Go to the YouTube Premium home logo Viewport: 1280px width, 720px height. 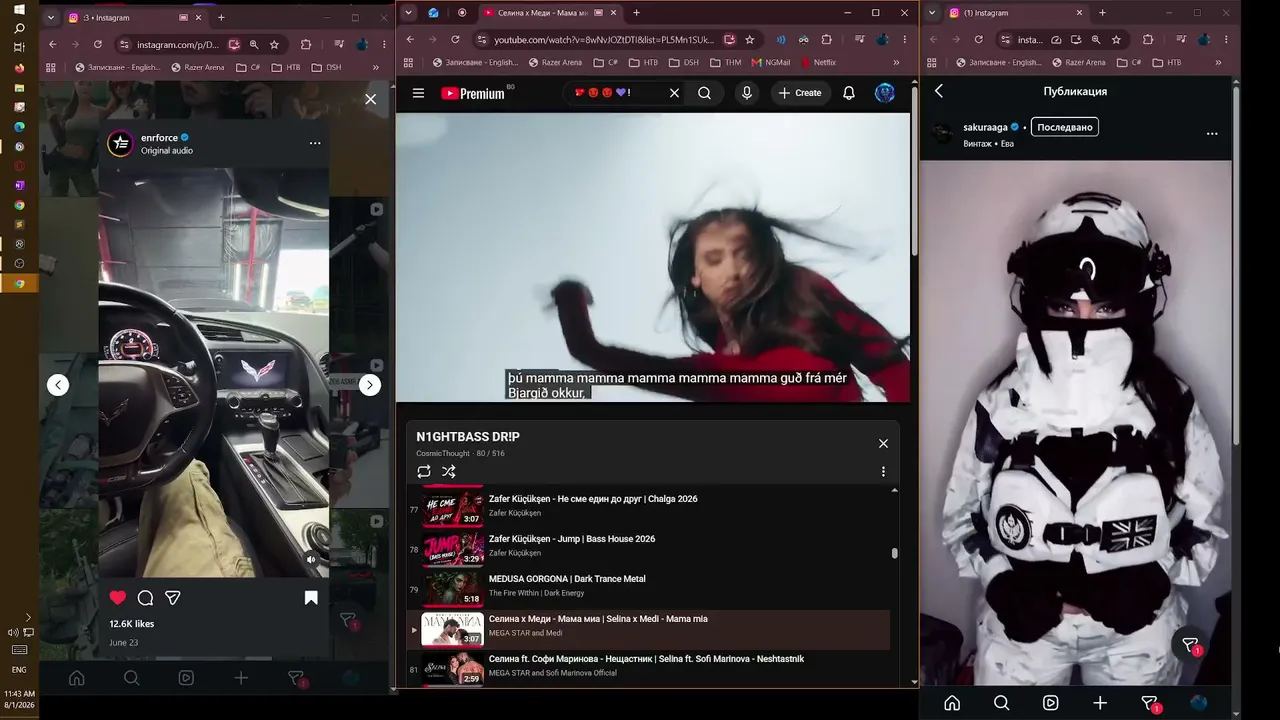tap(473, 93)
